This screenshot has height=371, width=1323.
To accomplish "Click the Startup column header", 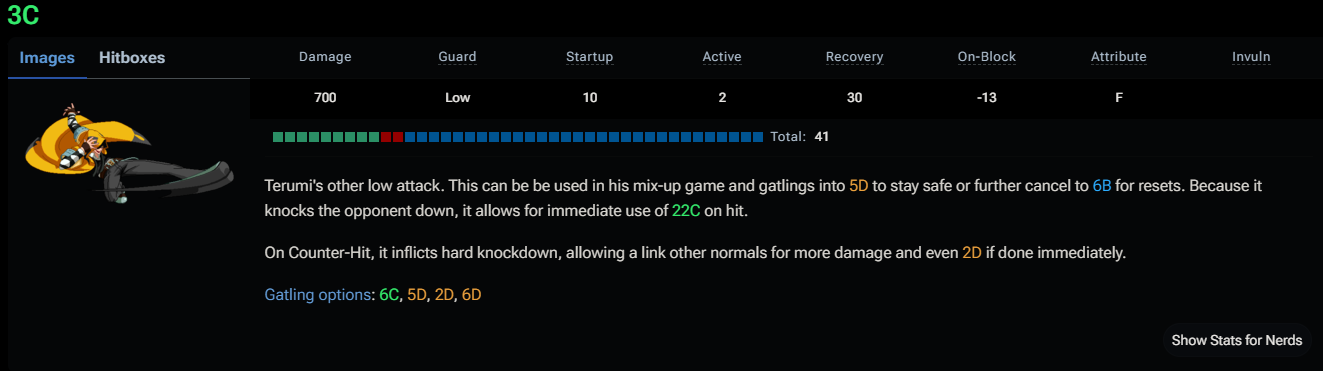I will (589, 57).
